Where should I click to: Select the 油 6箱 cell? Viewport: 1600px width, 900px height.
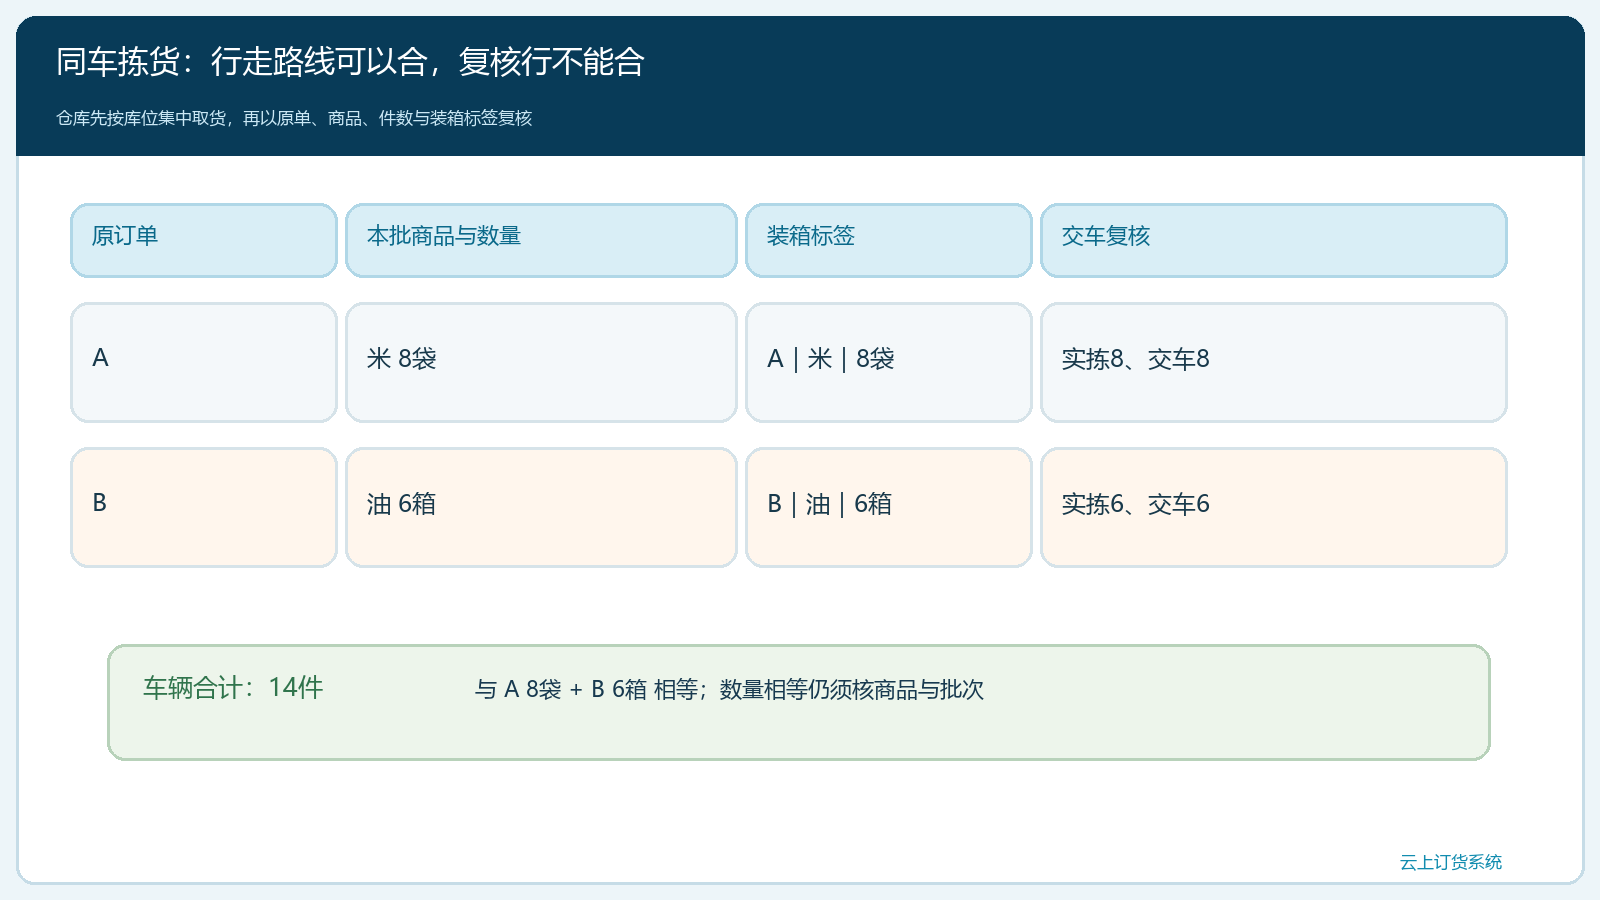click(x=541, y=507)
